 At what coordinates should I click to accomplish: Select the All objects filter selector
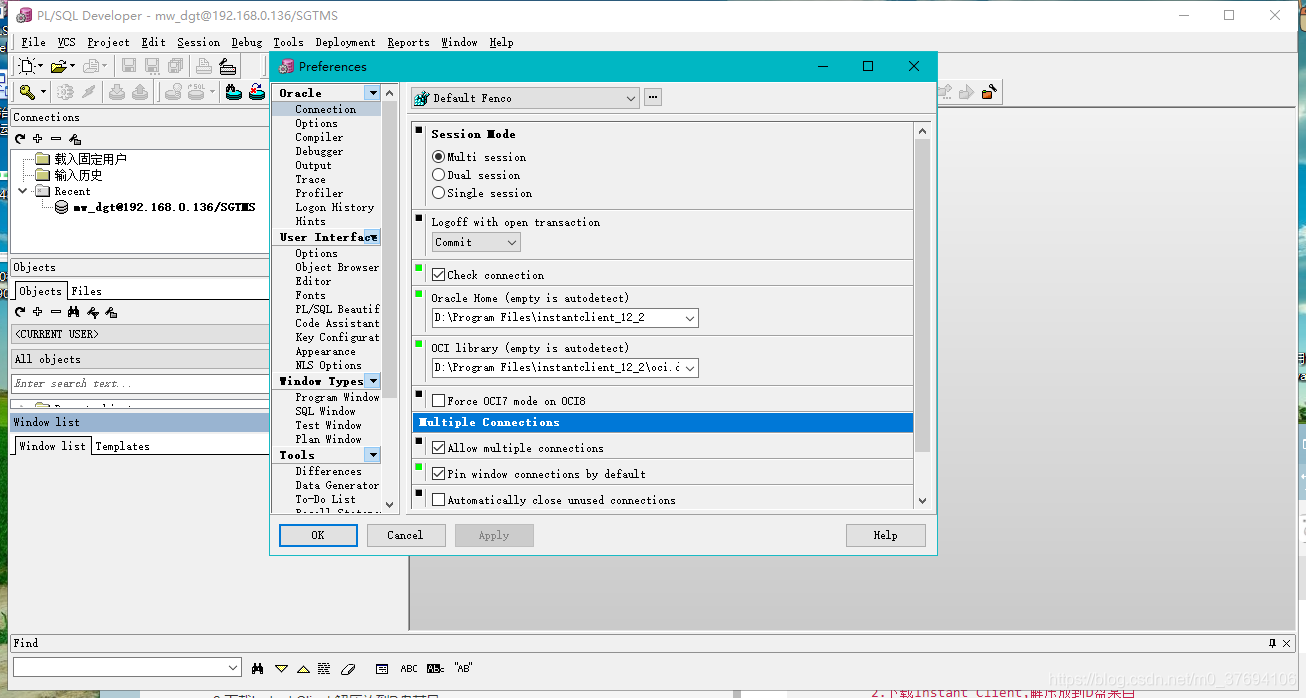pyautogui.click(x=140, y=359)
